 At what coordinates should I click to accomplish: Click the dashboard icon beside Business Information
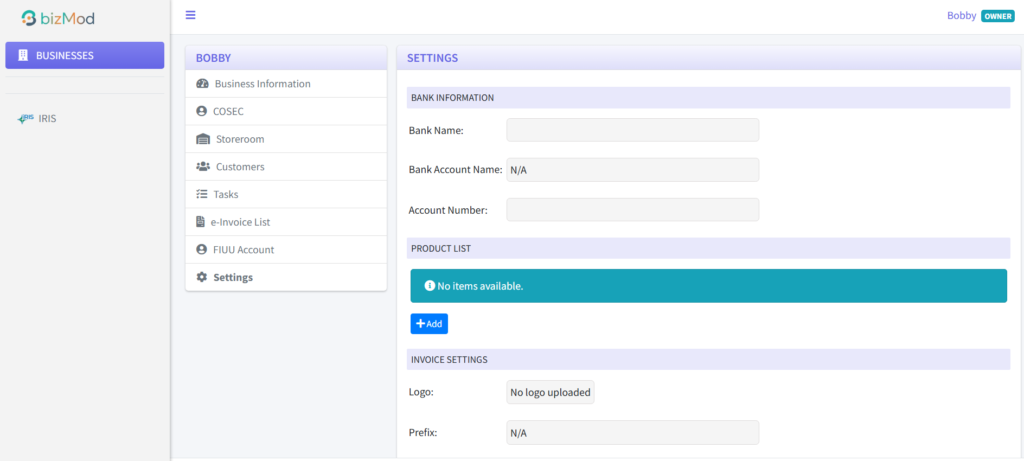point(202,84)
